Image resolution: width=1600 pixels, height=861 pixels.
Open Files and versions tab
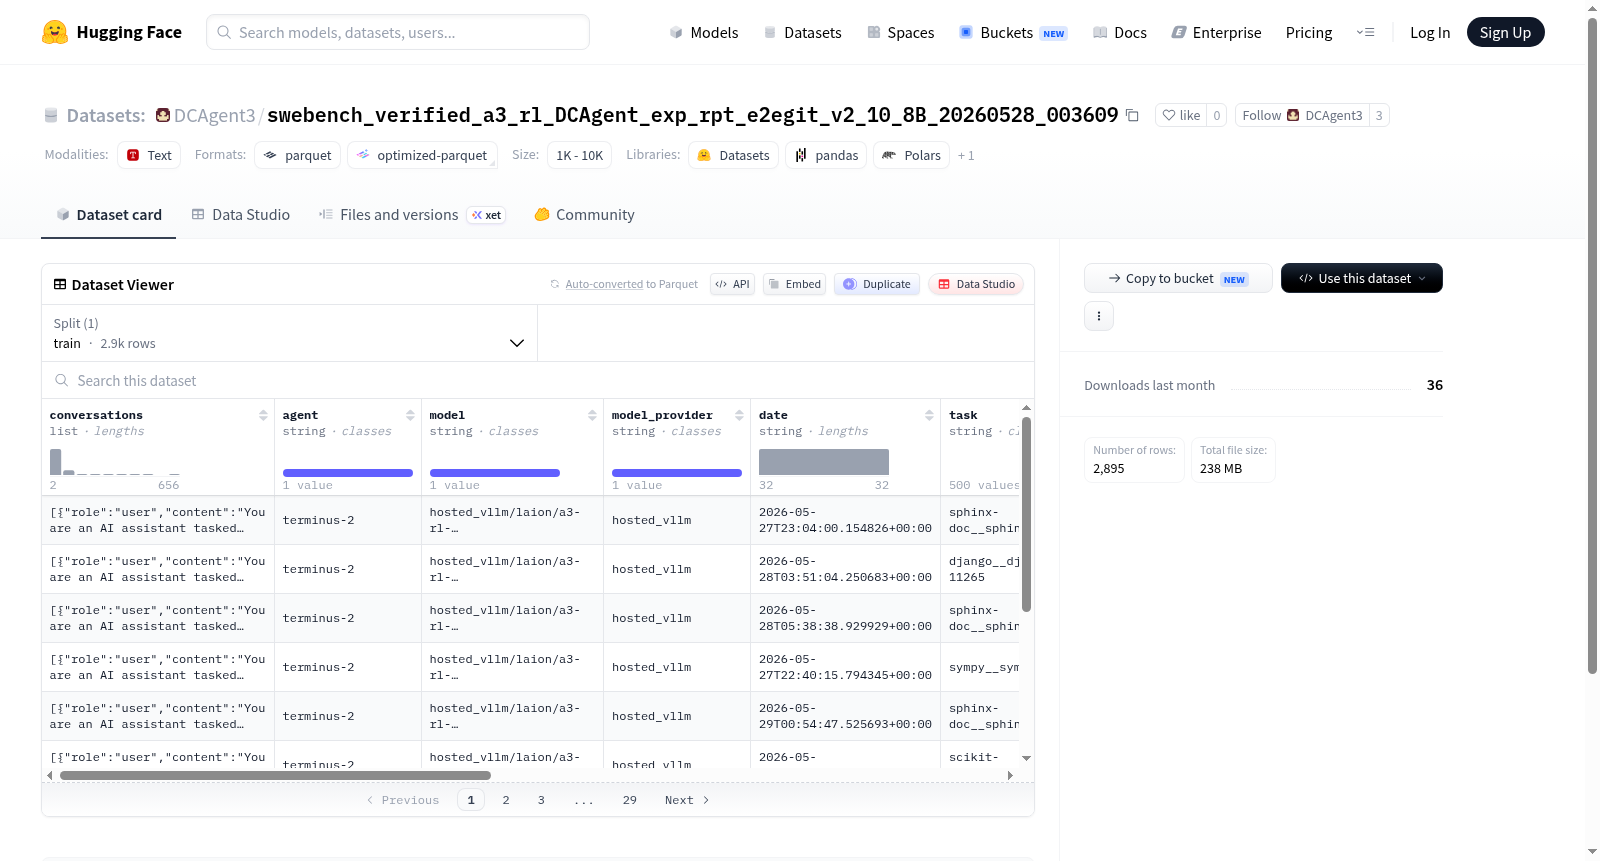[411, 215]
